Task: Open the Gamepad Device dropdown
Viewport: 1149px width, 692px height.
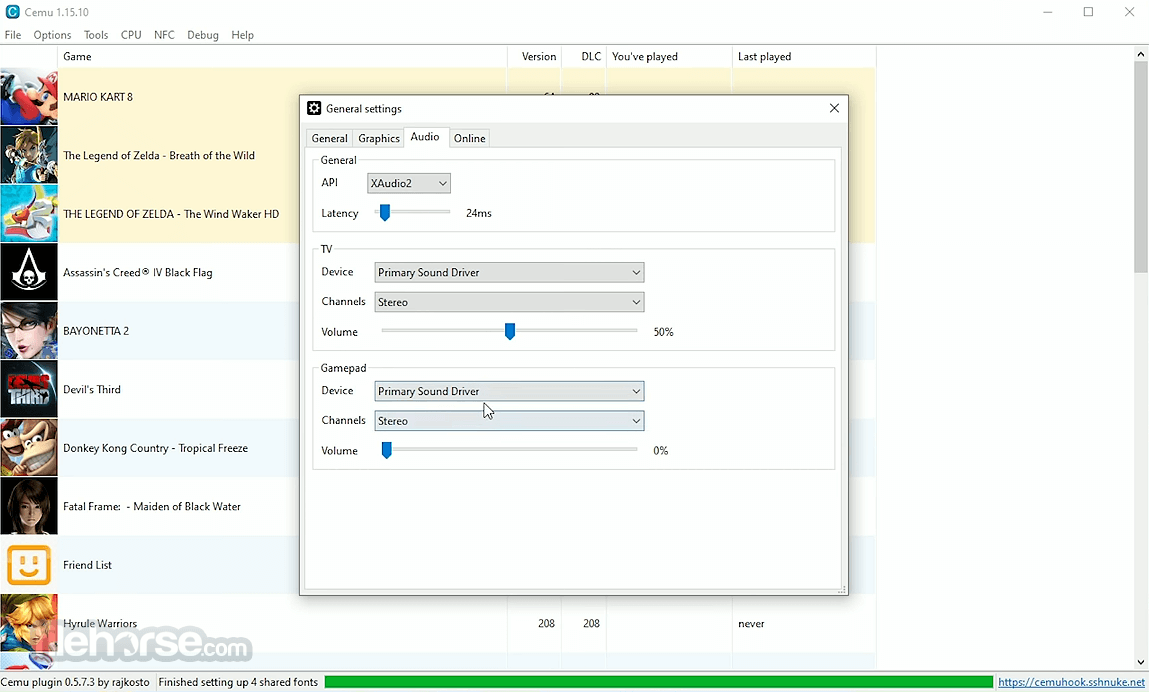Action: (509, 391)
